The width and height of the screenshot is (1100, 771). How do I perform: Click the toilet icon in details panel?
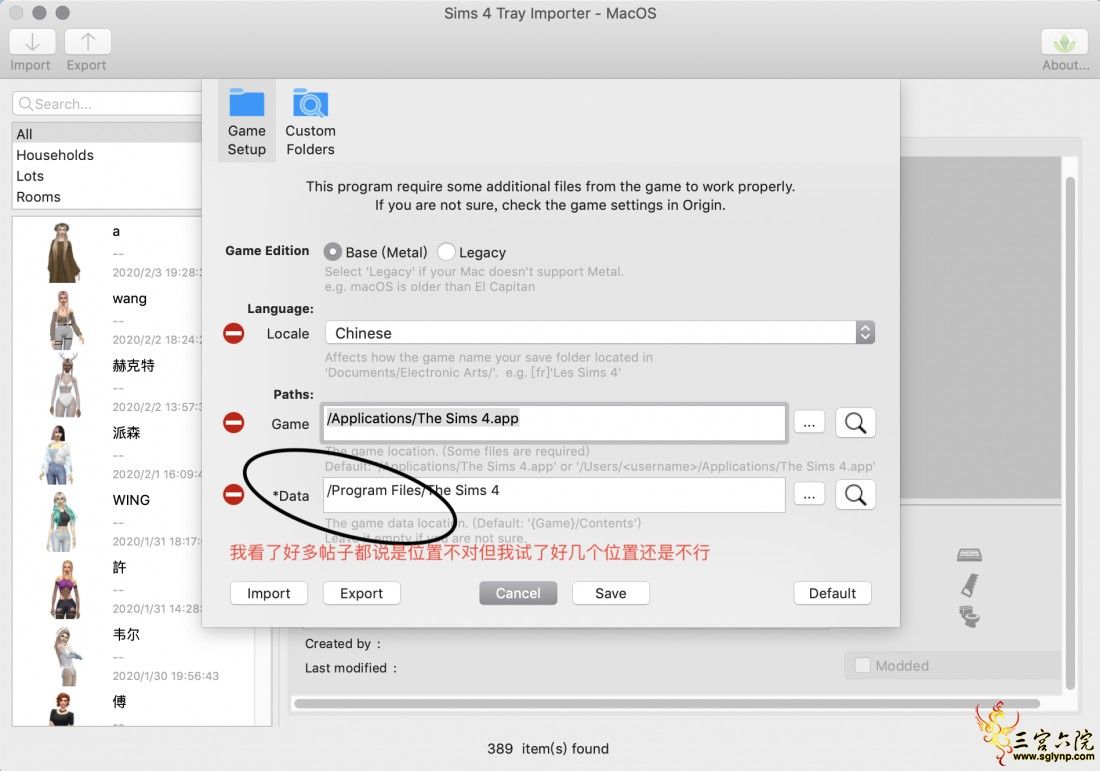pyautogui.click(x=970, y=617)
